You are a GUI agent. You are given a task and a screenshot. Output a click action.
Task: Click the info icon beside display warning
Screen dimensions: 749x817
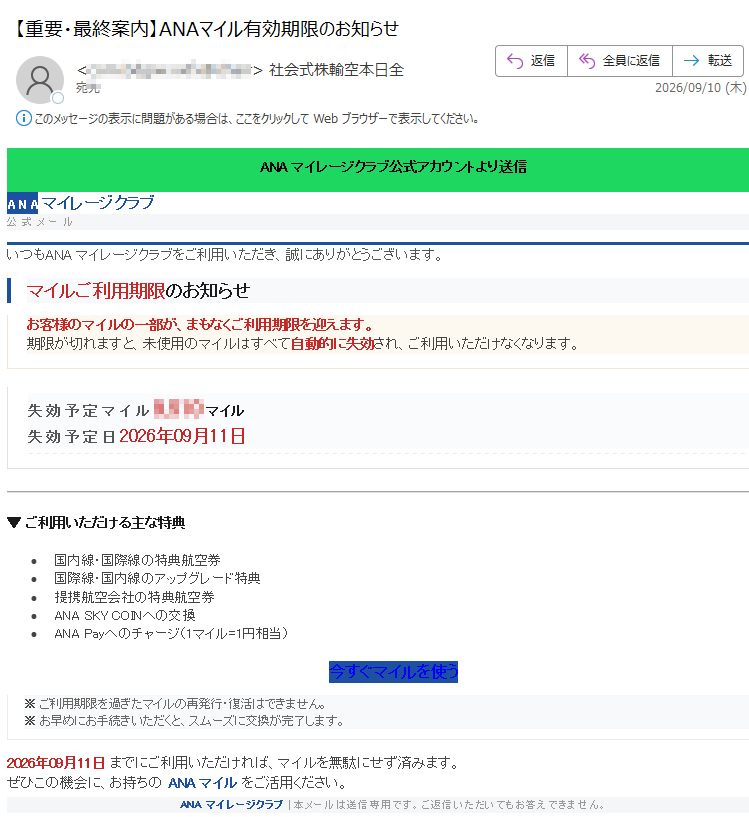click(23, 118)
